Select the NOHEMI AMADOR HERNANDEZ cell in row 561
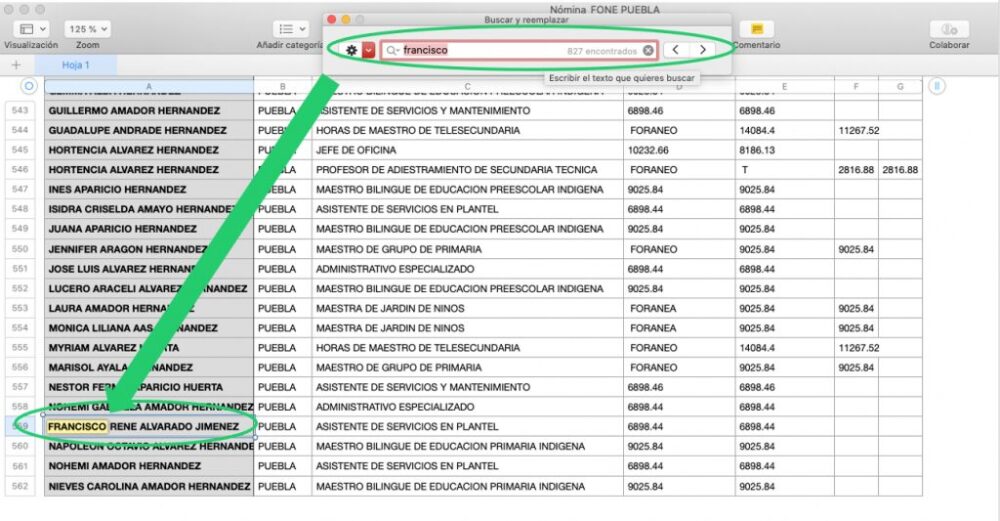This screenshot has height=521, width=1000. 149,466
